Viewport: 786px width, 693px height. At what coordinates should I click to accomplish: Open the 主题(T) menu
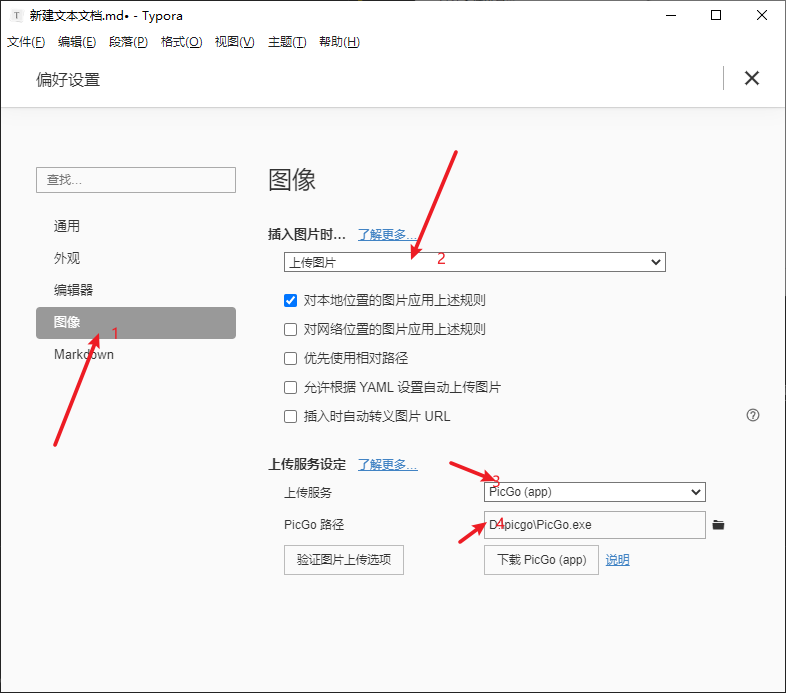(x=287, y=42)
